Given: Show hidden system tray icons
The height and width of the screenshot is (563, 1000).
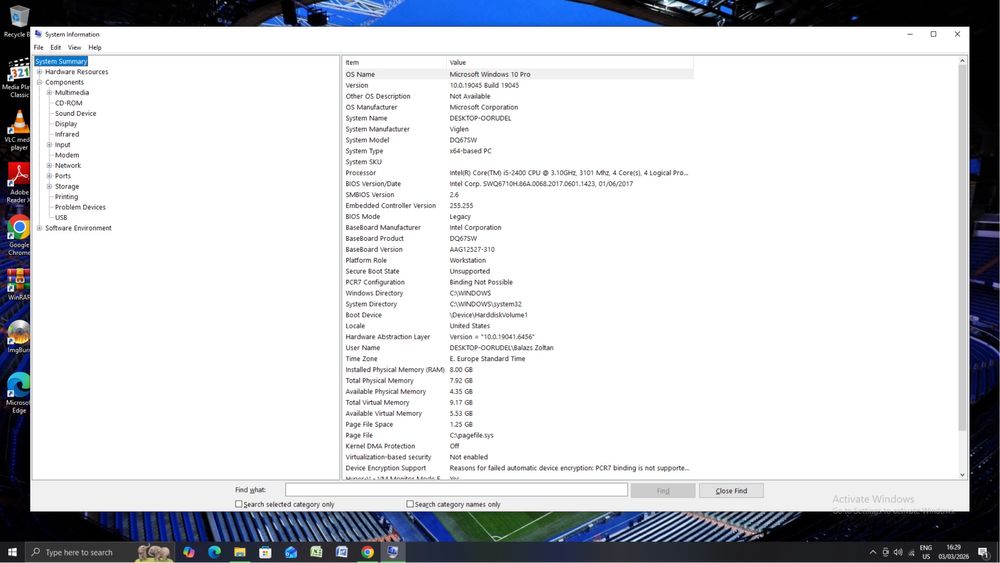Looking at the screenshot, I should 872,553.
